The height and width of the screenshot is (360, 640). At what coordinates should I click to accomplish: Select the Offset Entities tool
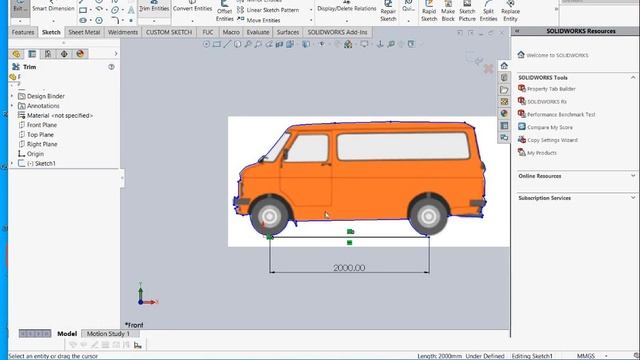pyautogui.click(x=224, y=11)
